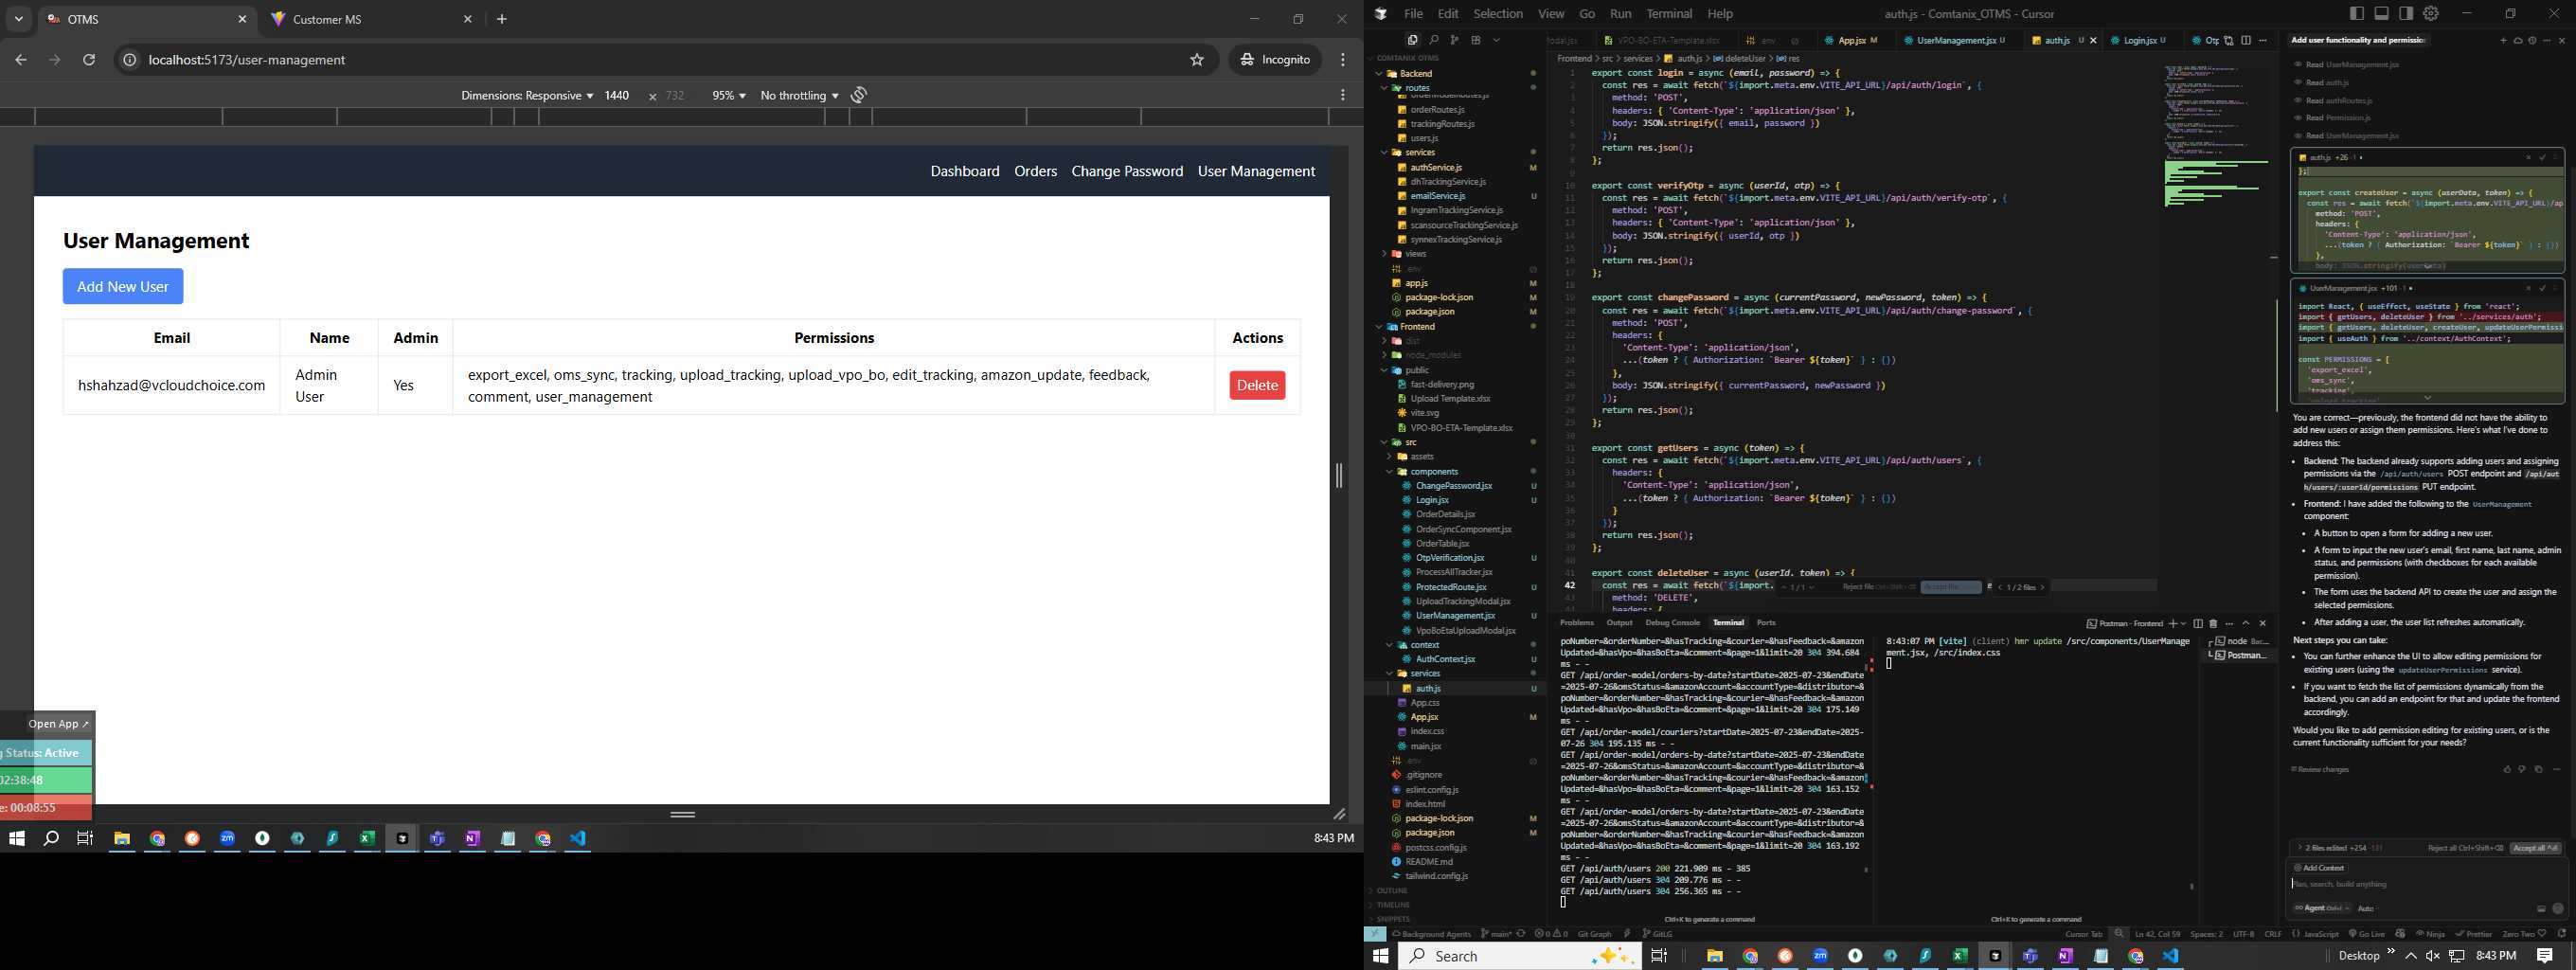Click the 1440 width field in device toolbar

617,95
